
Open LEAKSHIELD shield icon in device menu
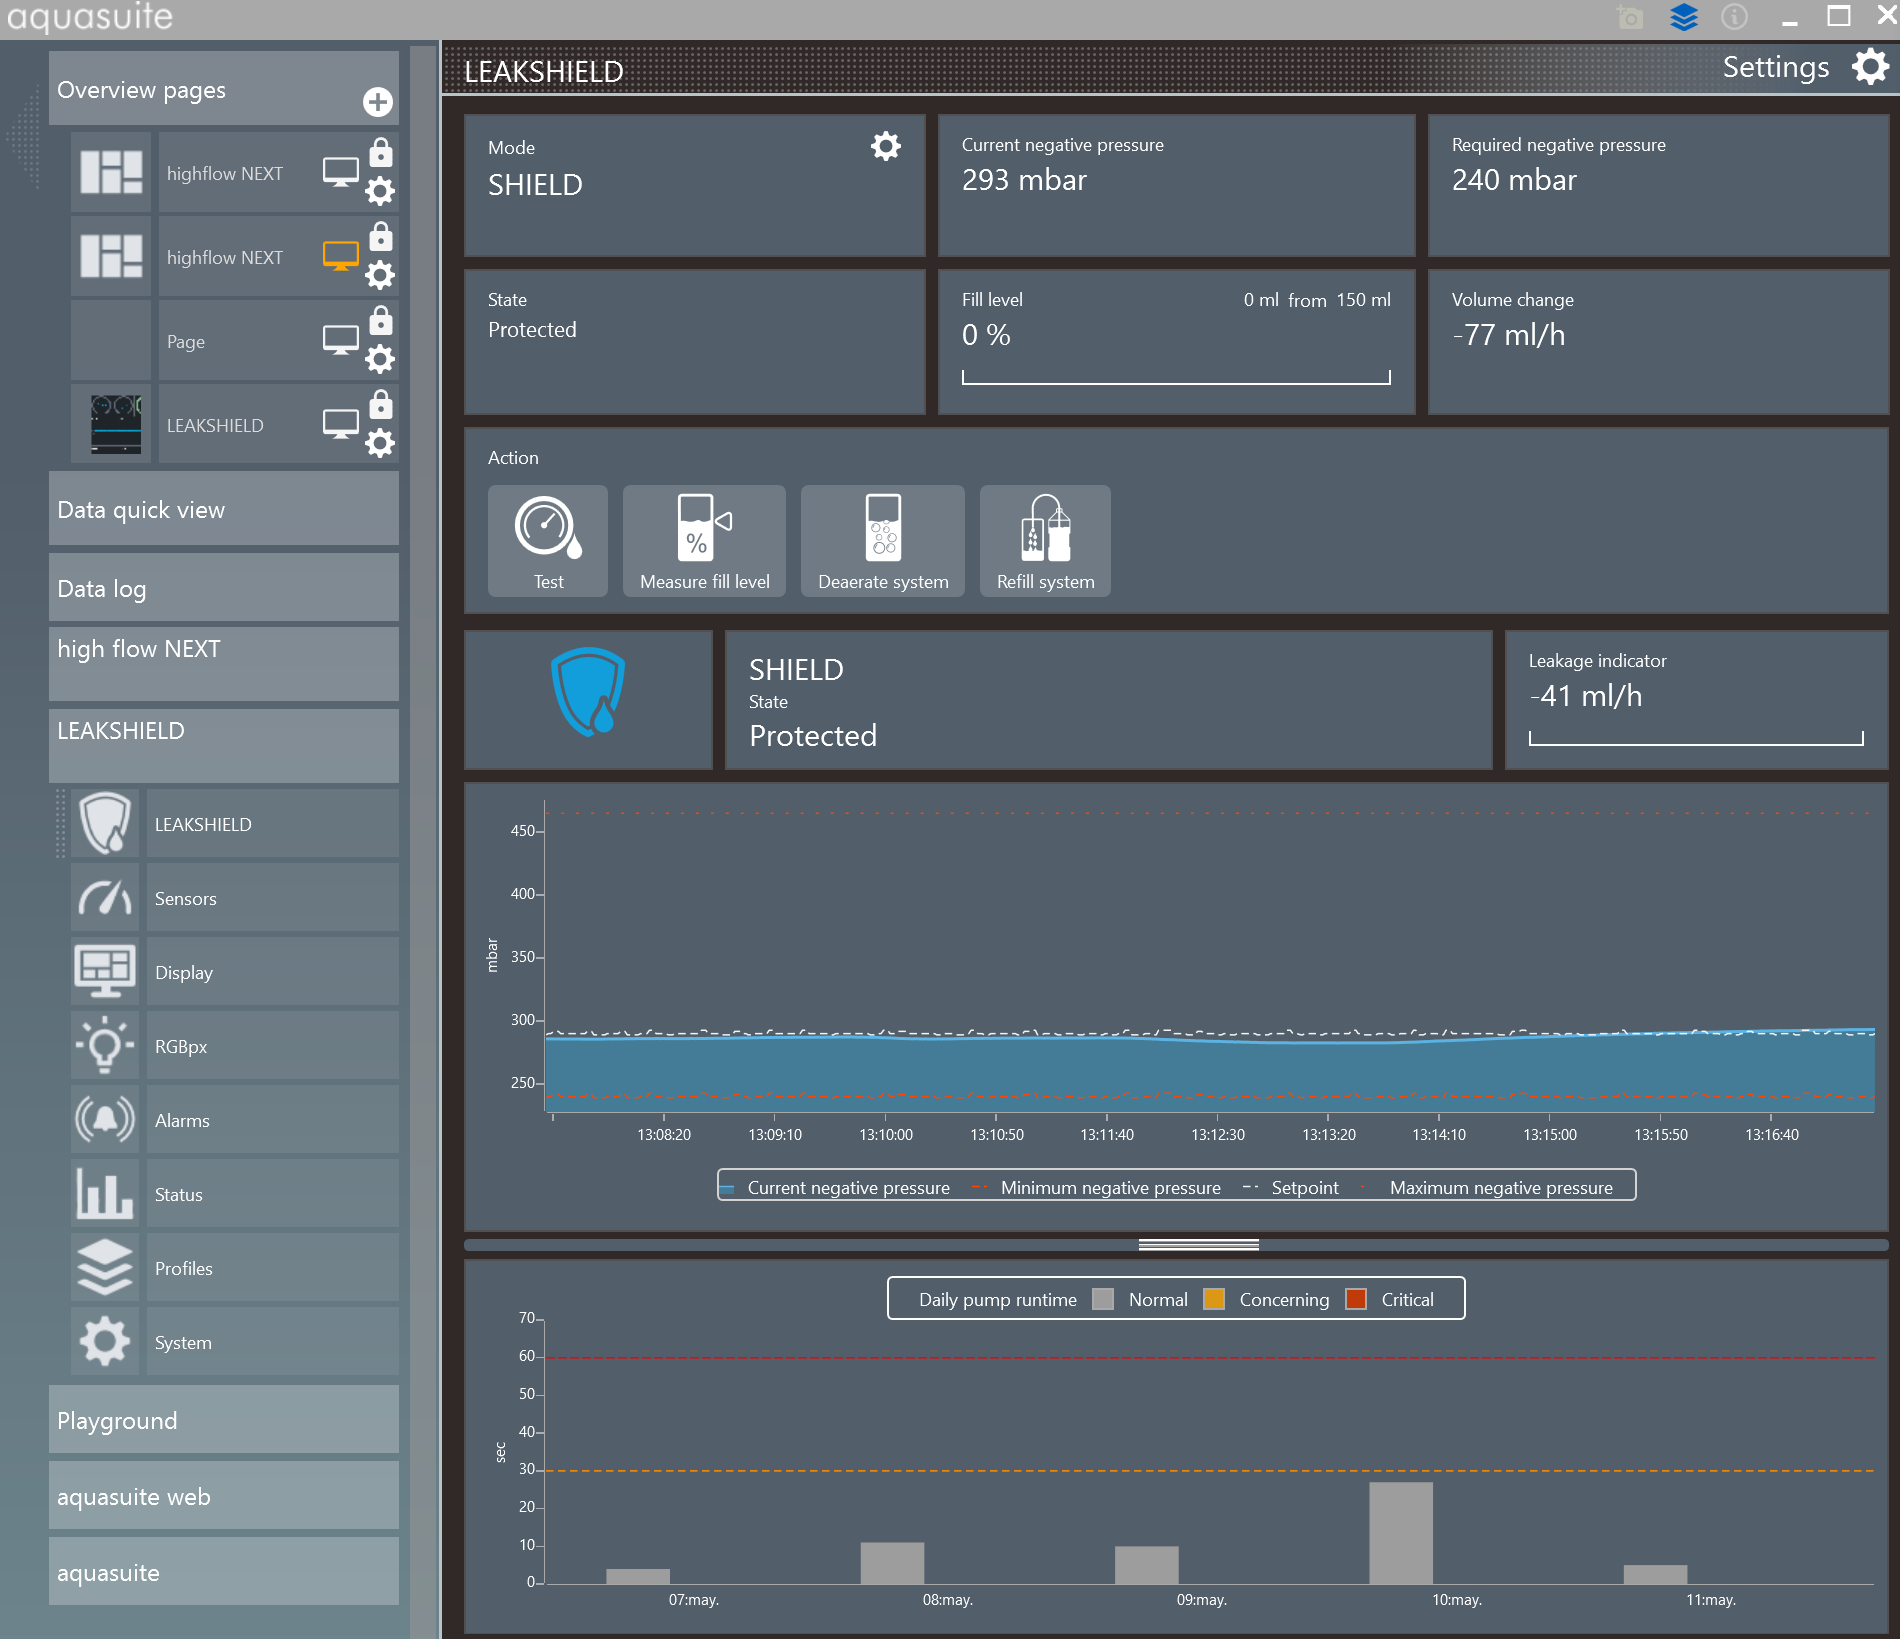tap(105, 824)
